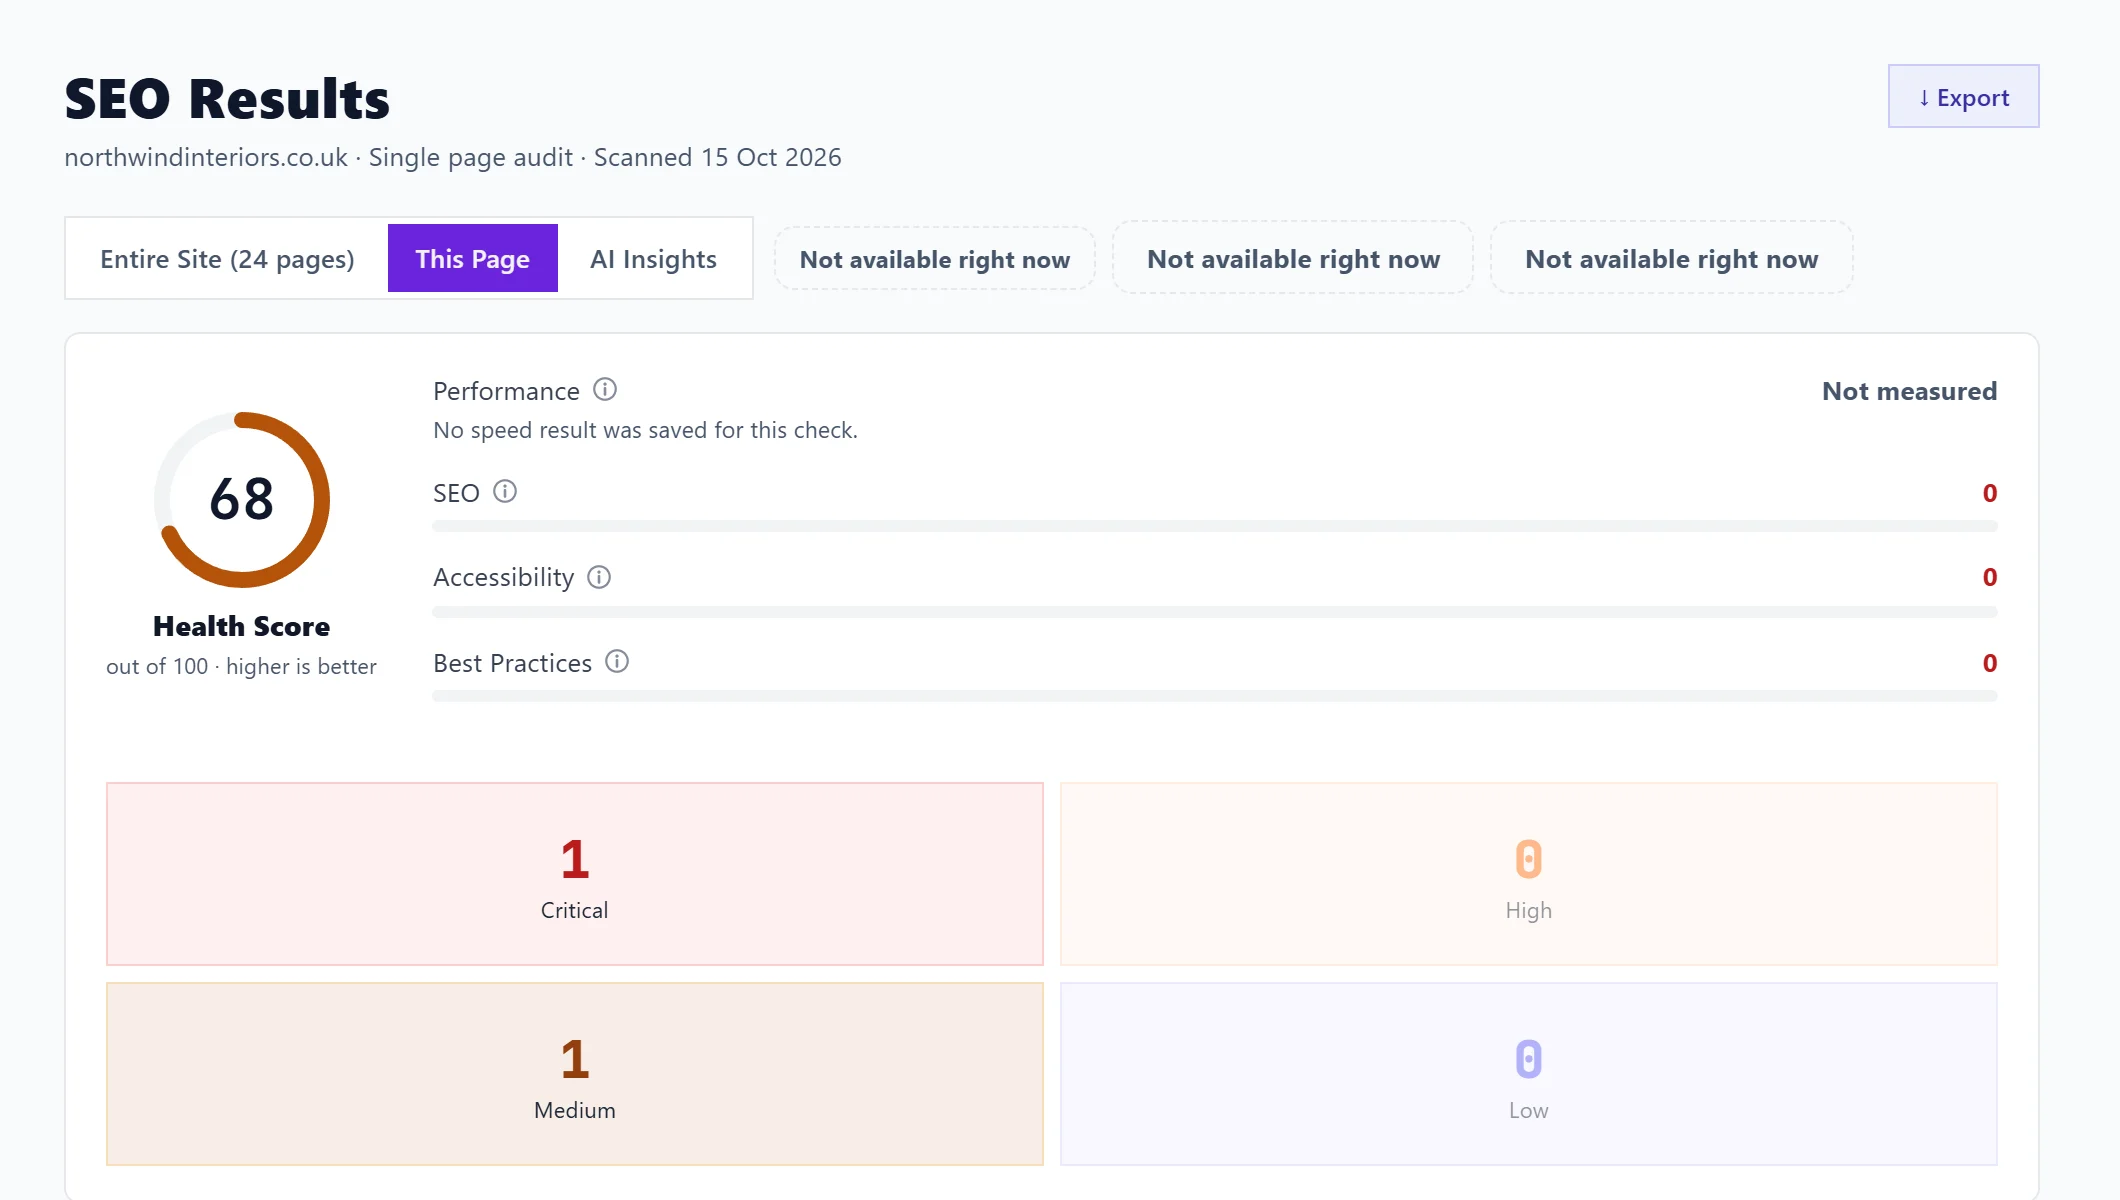Select the Low issues card
2120x1200 pixels.
[1529, 1074]
